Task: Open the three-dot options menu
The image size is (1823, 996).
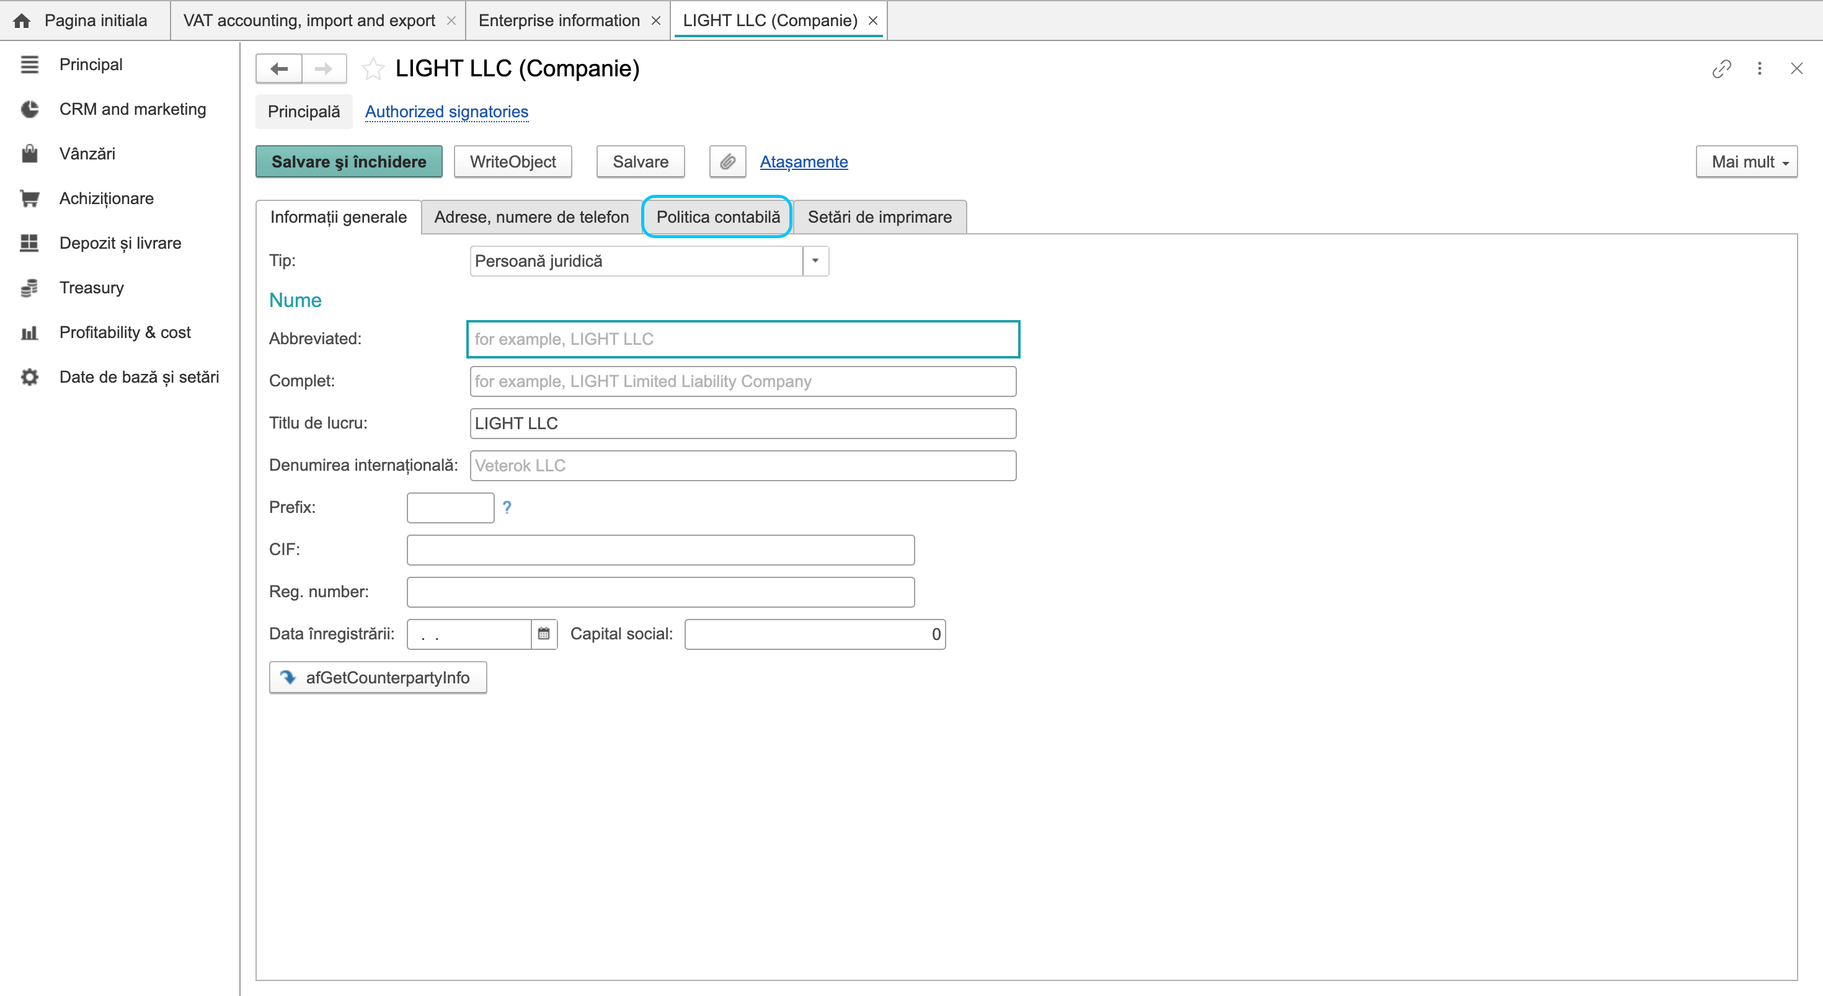Action: click(1760, 69)
